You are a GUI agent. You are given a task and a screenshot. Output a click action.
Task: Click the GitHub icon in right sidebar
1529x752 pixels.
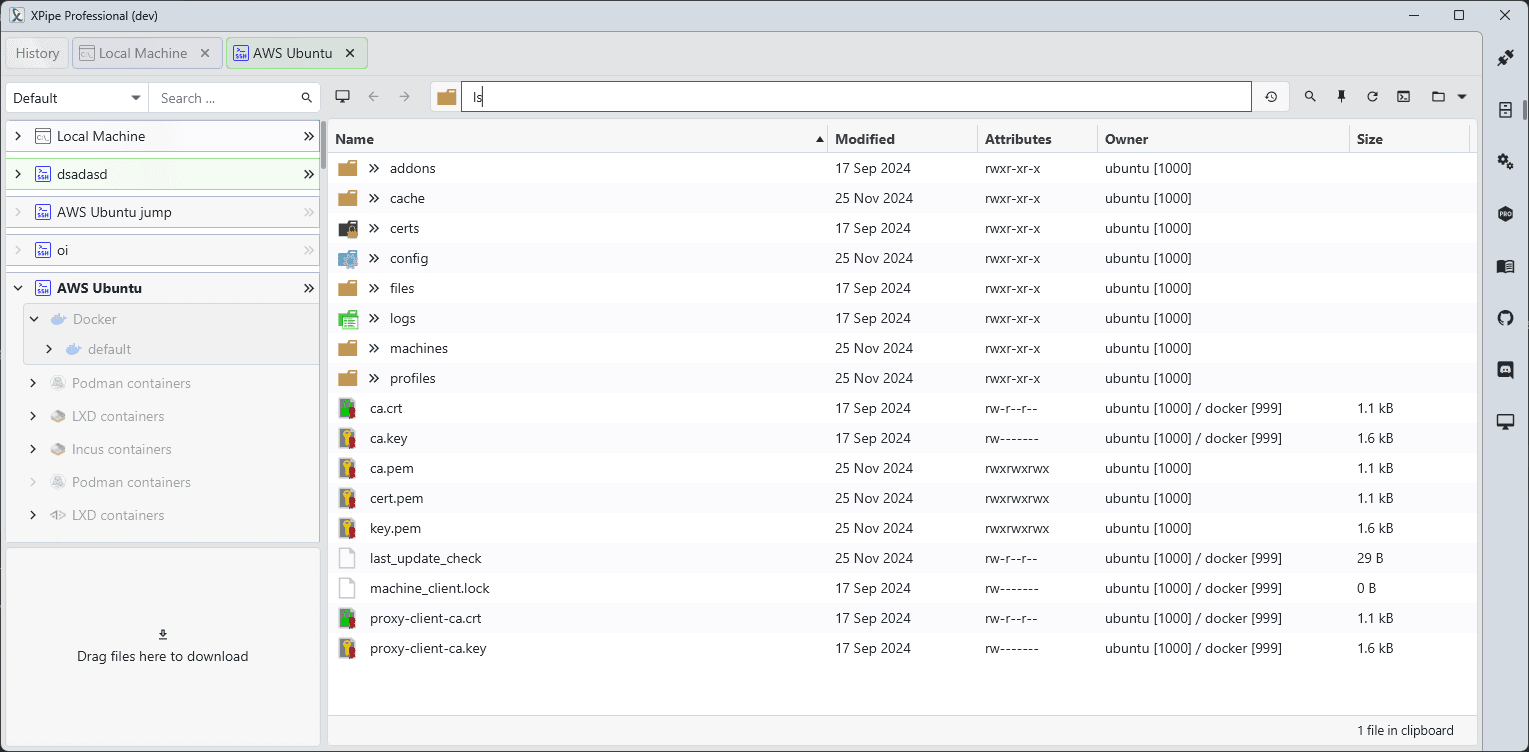point(1505,318)
